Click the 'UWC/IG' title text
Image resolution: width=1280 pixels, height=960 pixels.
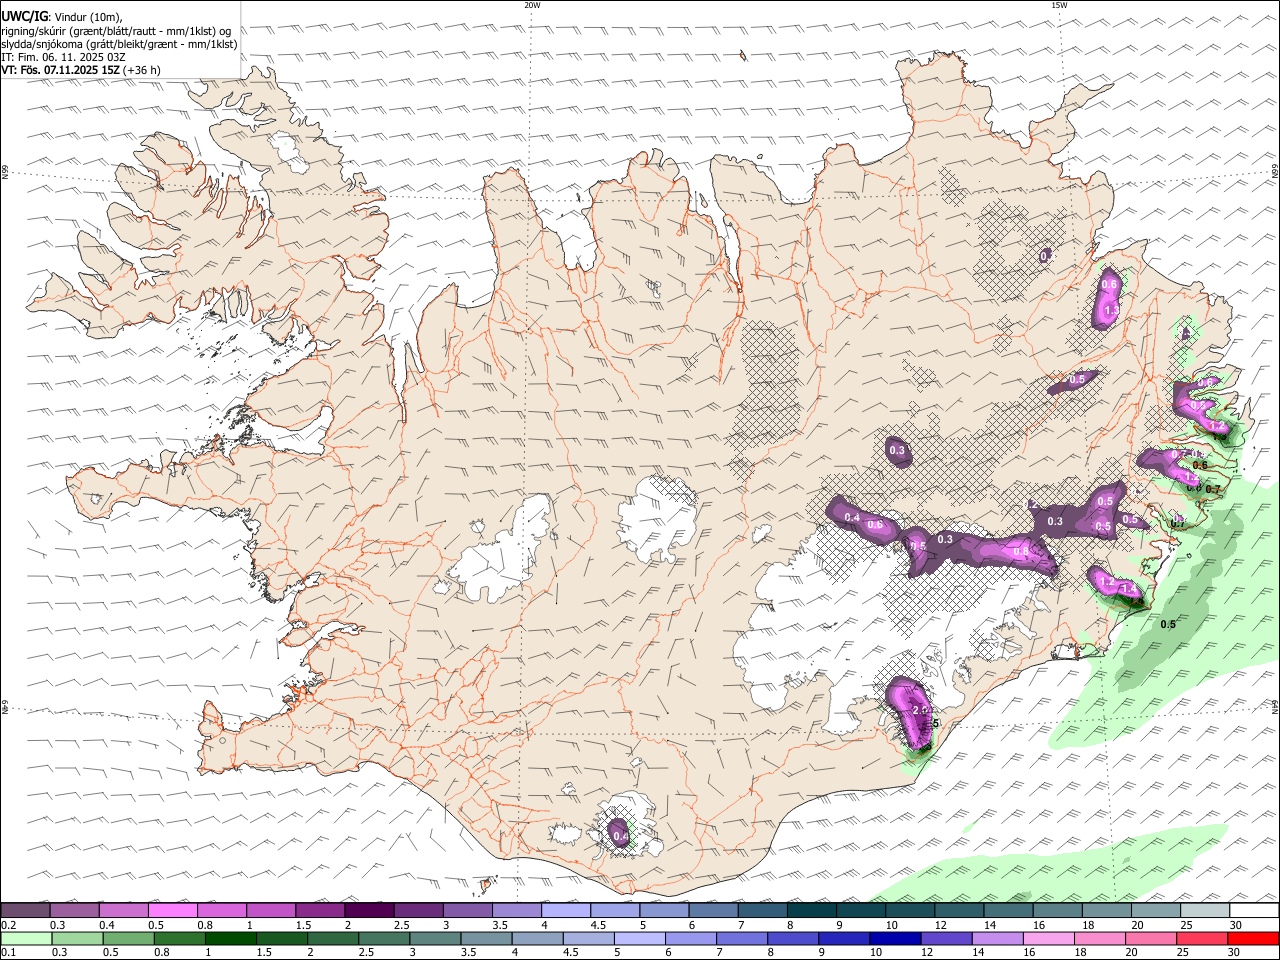[23, 17]
